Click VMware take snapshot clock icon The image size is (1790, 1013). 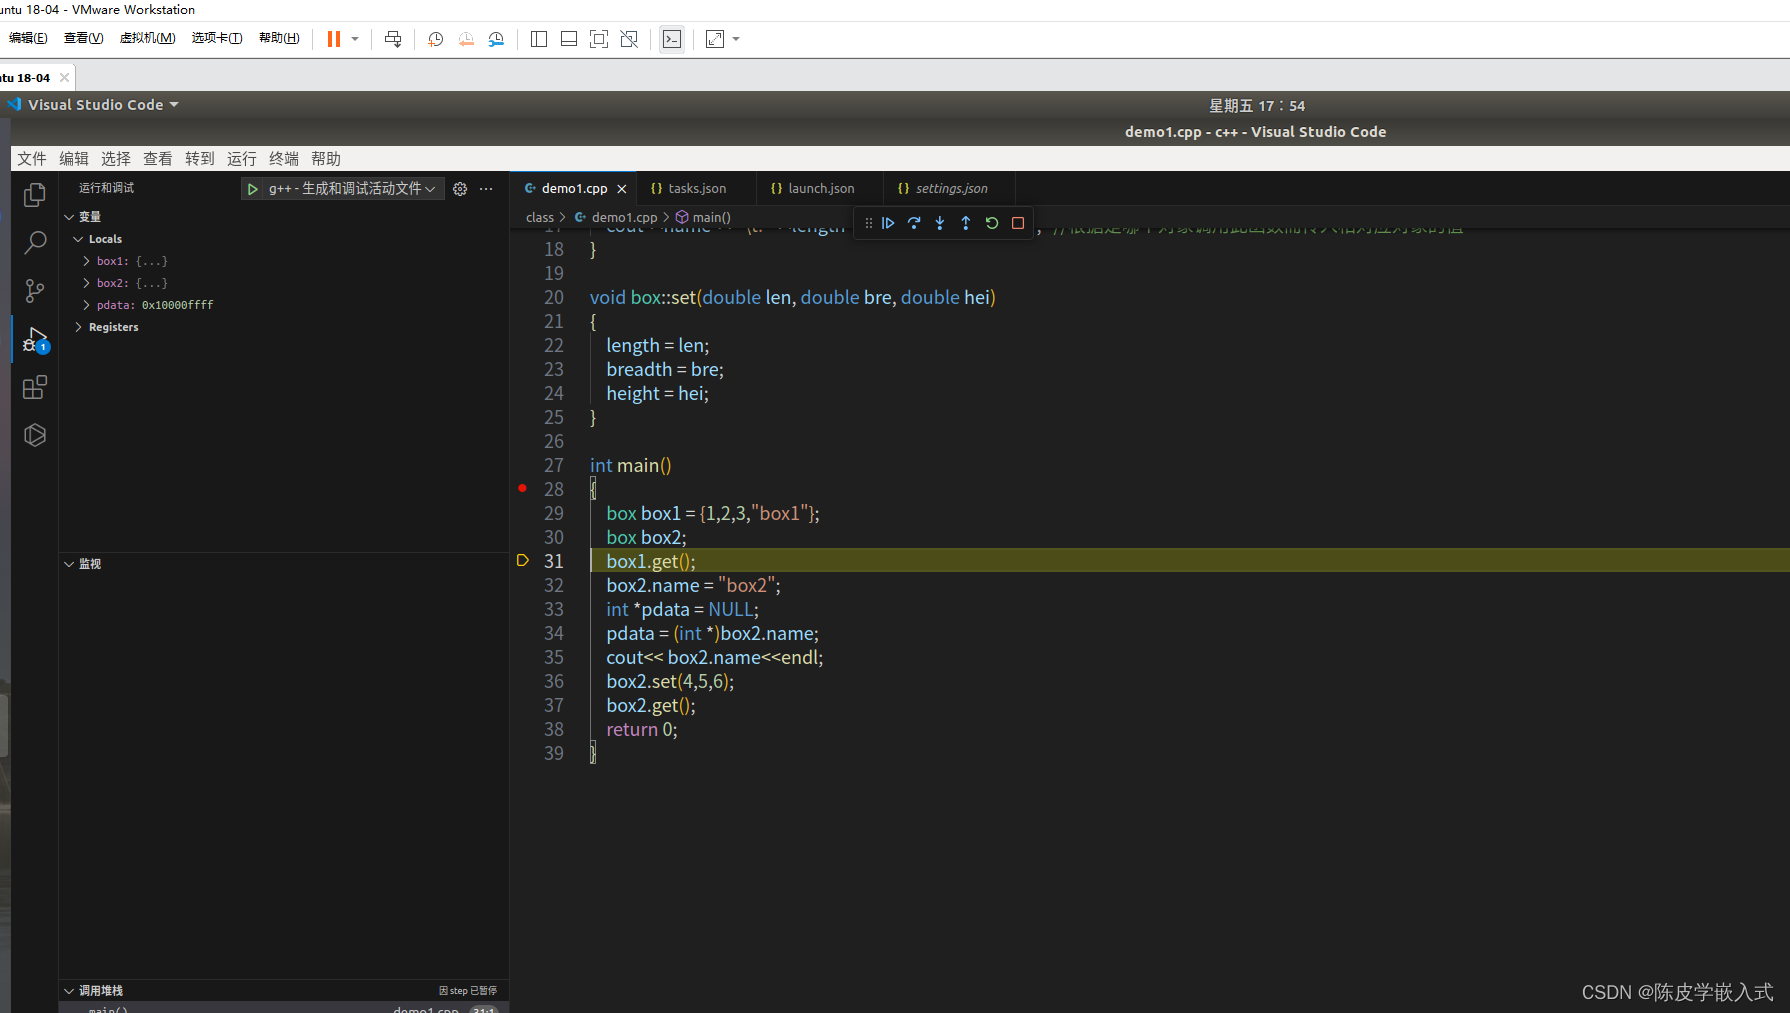pyautogui.click(x=436, y=39)
